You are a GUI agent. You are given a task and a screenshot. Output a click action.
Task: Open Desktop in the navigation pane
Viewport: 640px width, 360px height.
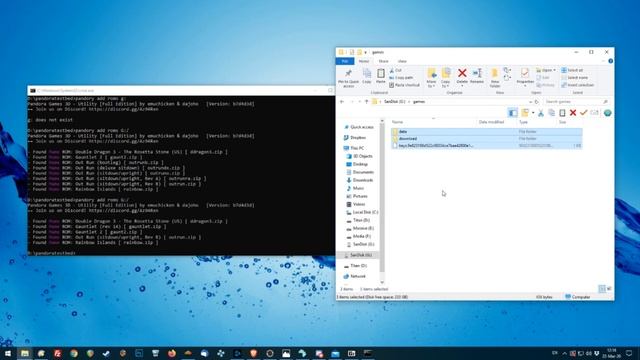(x=357, y=164)
